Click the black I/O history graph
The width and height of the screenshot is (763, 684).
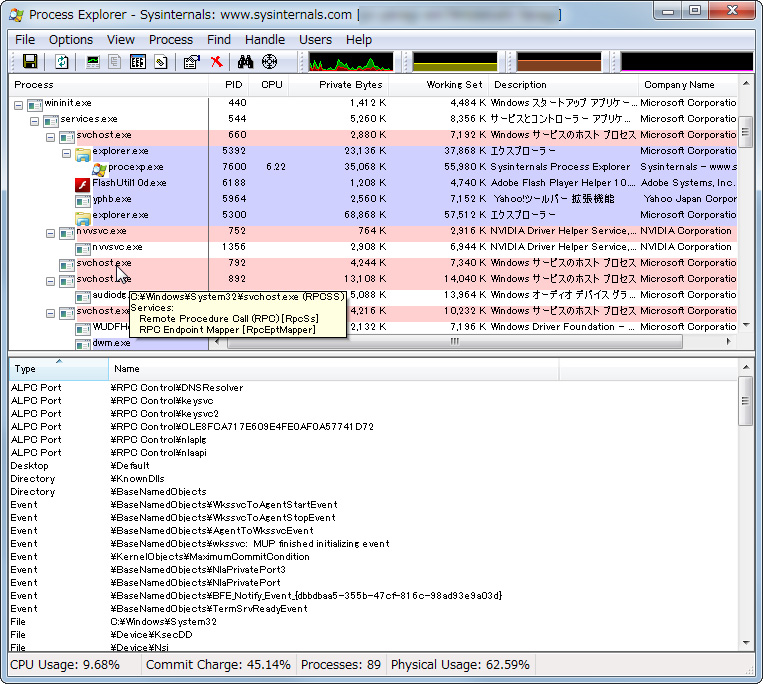(687, 62)
